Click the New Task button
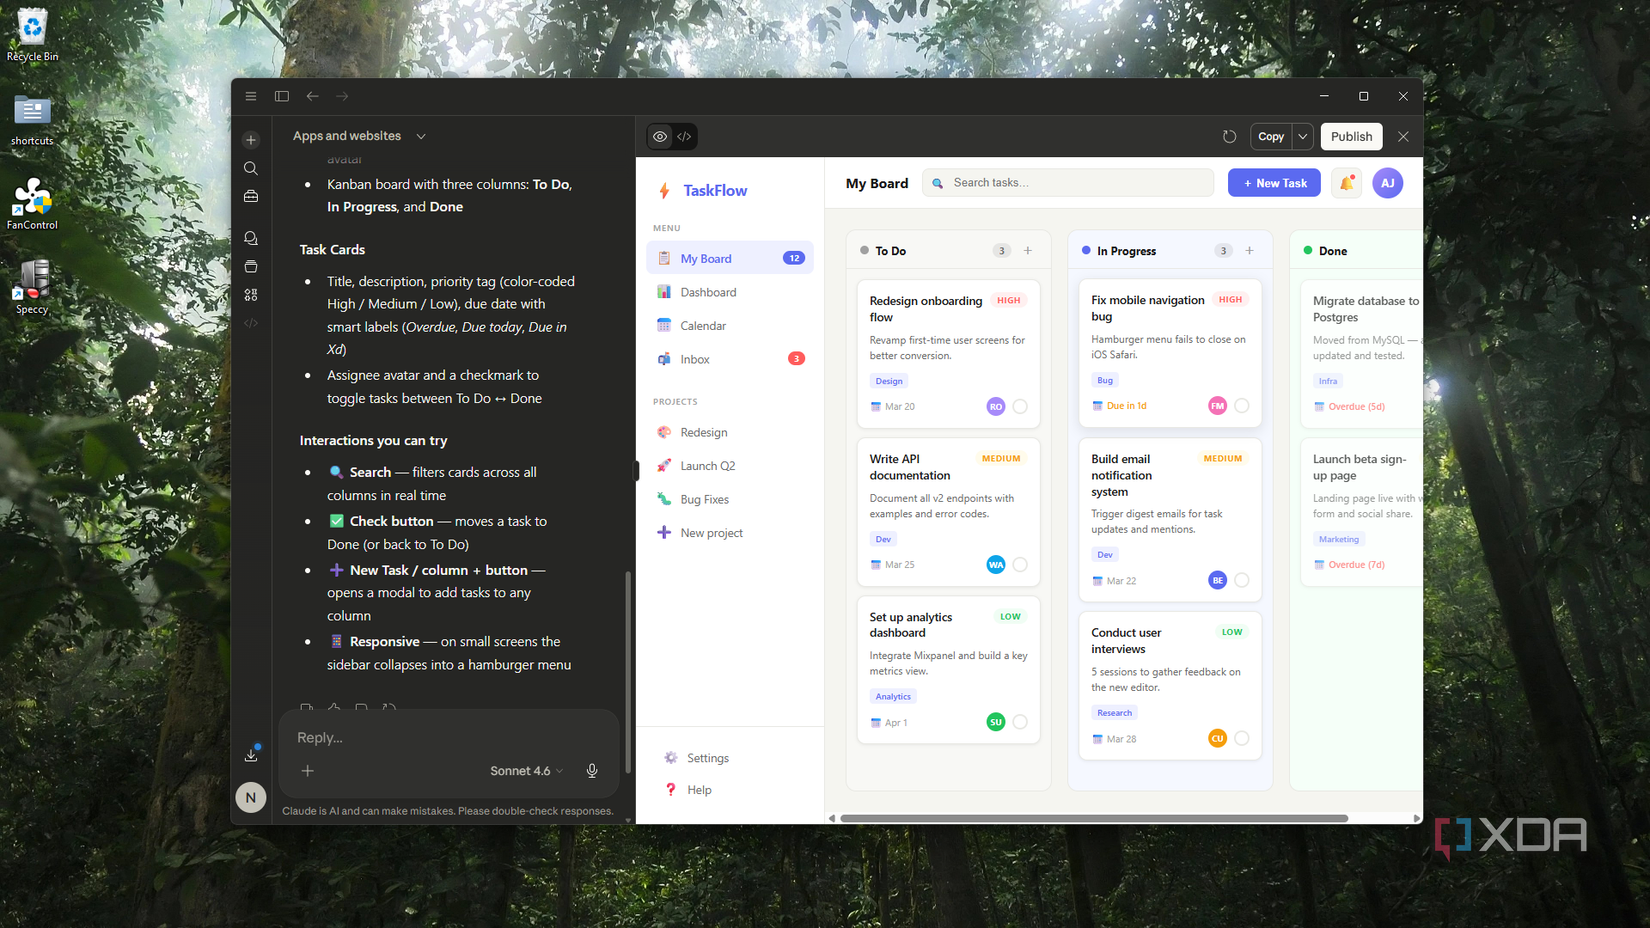 [x=1274, y=183]
